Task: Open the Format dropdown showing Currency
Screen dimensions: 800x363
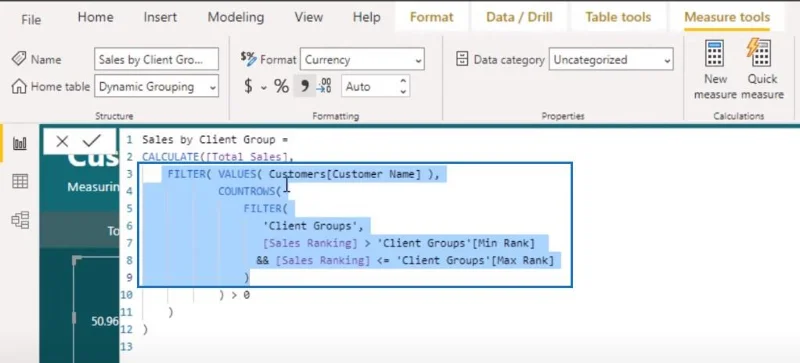Action: pyautogui.click(x=362, y=60)
